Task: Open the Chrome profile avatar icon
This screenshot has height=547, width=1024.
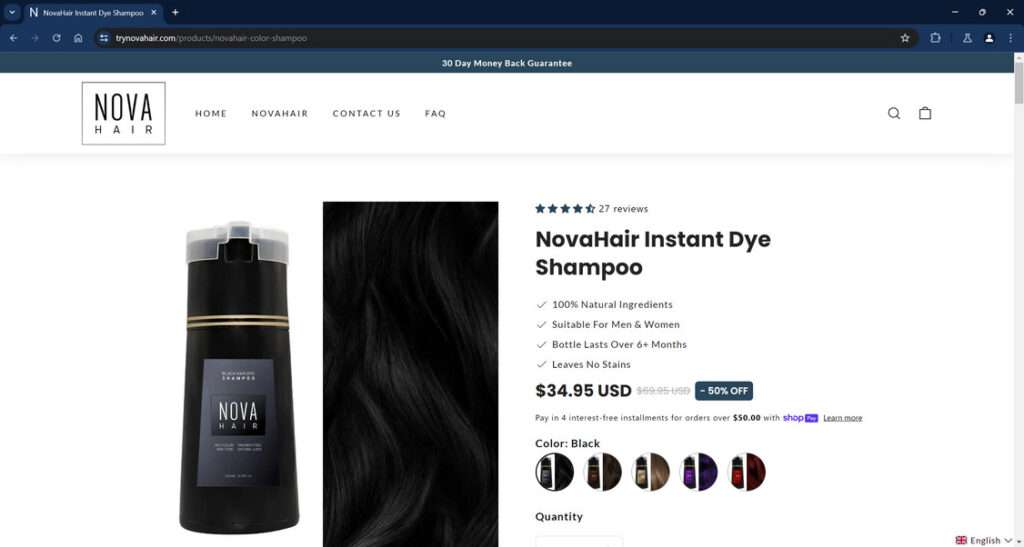Action: tap(989, 38)
